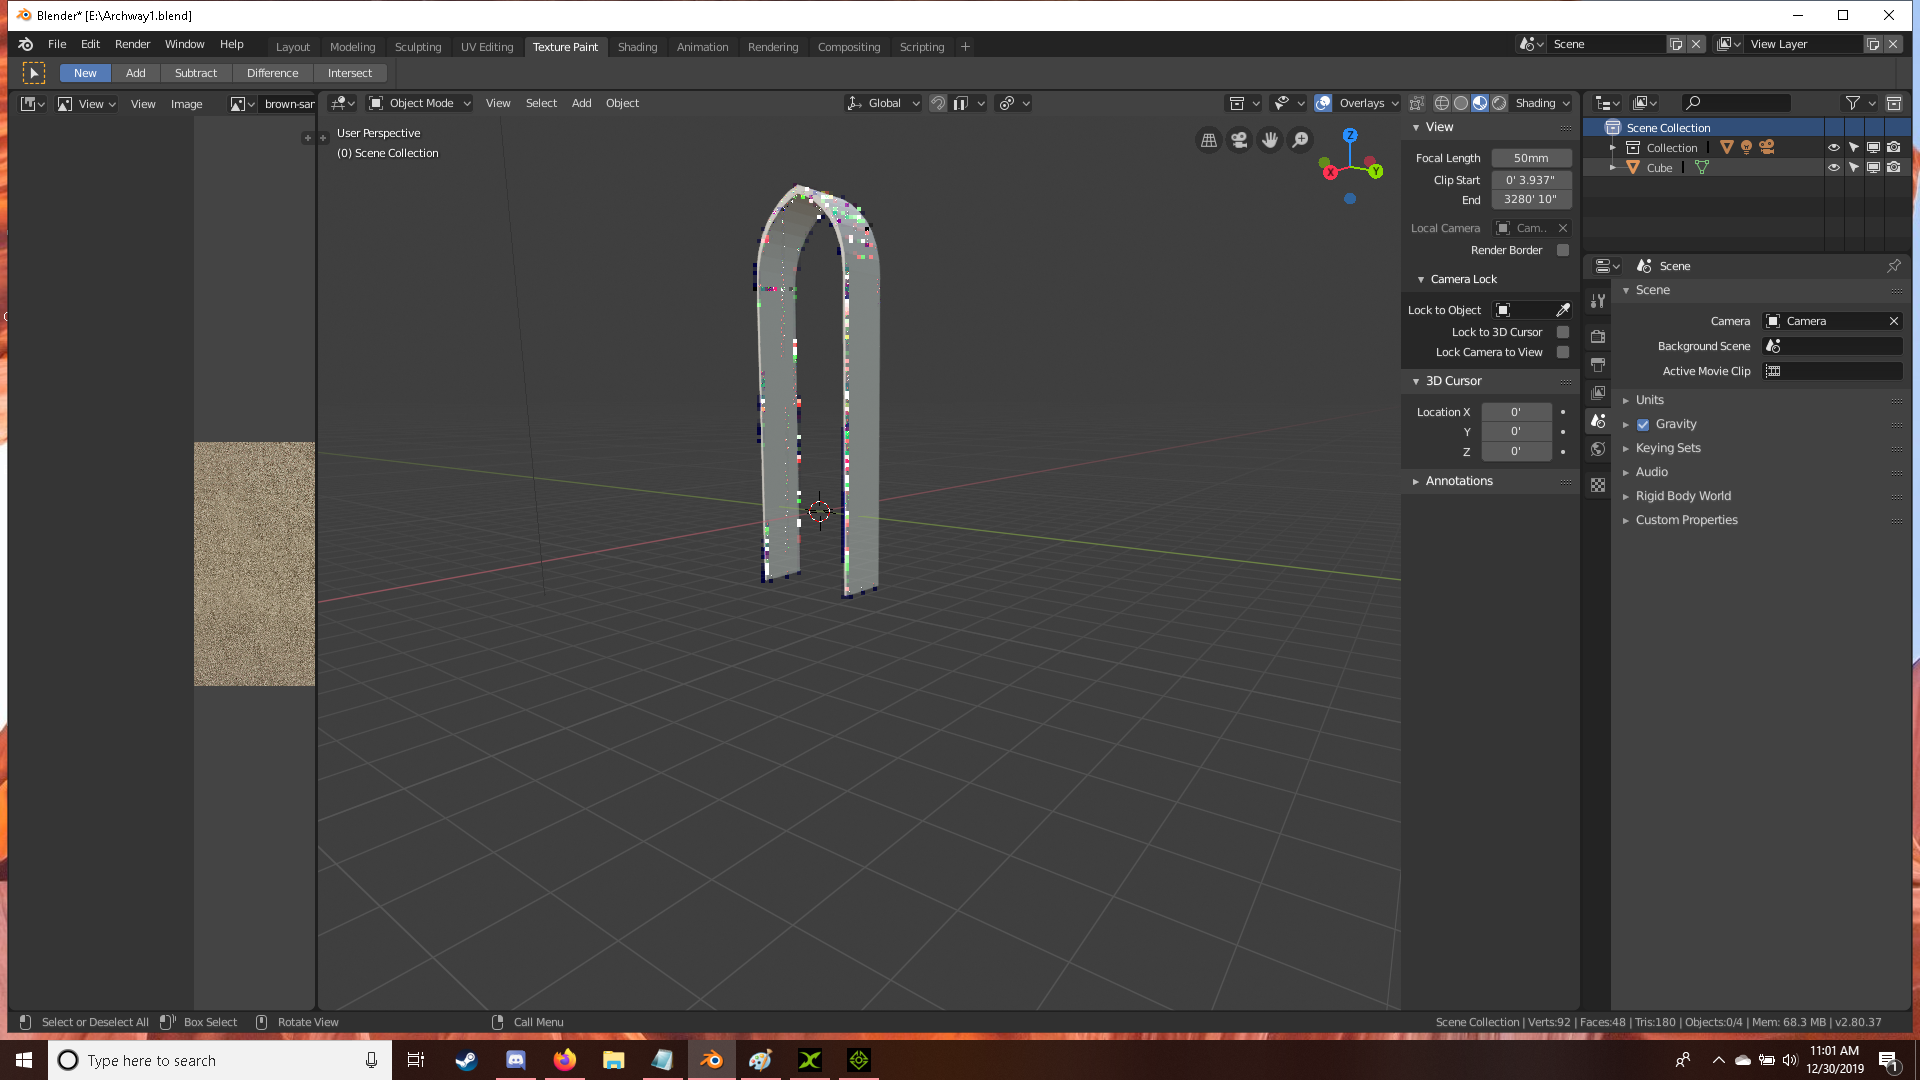Image resolution: width=1920 pixels, height=1080 pixels.
Task: Click the Difference selection mode button
Action: [x=272, y=73]
